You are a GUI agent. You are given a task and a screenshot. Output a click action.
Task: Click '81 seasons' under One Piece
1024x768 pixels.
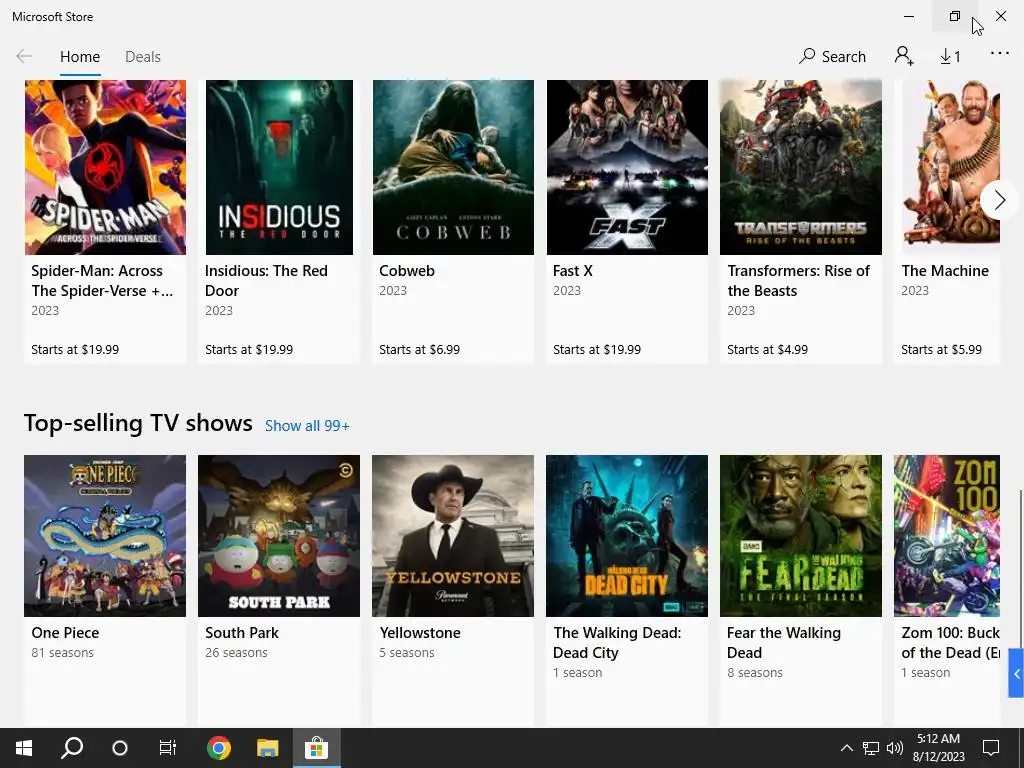[63, 652]
